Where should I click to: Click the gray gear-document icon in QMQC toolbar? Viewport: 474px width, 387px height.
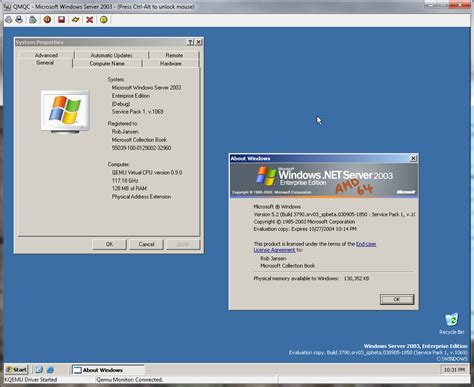tap(33, 20)
